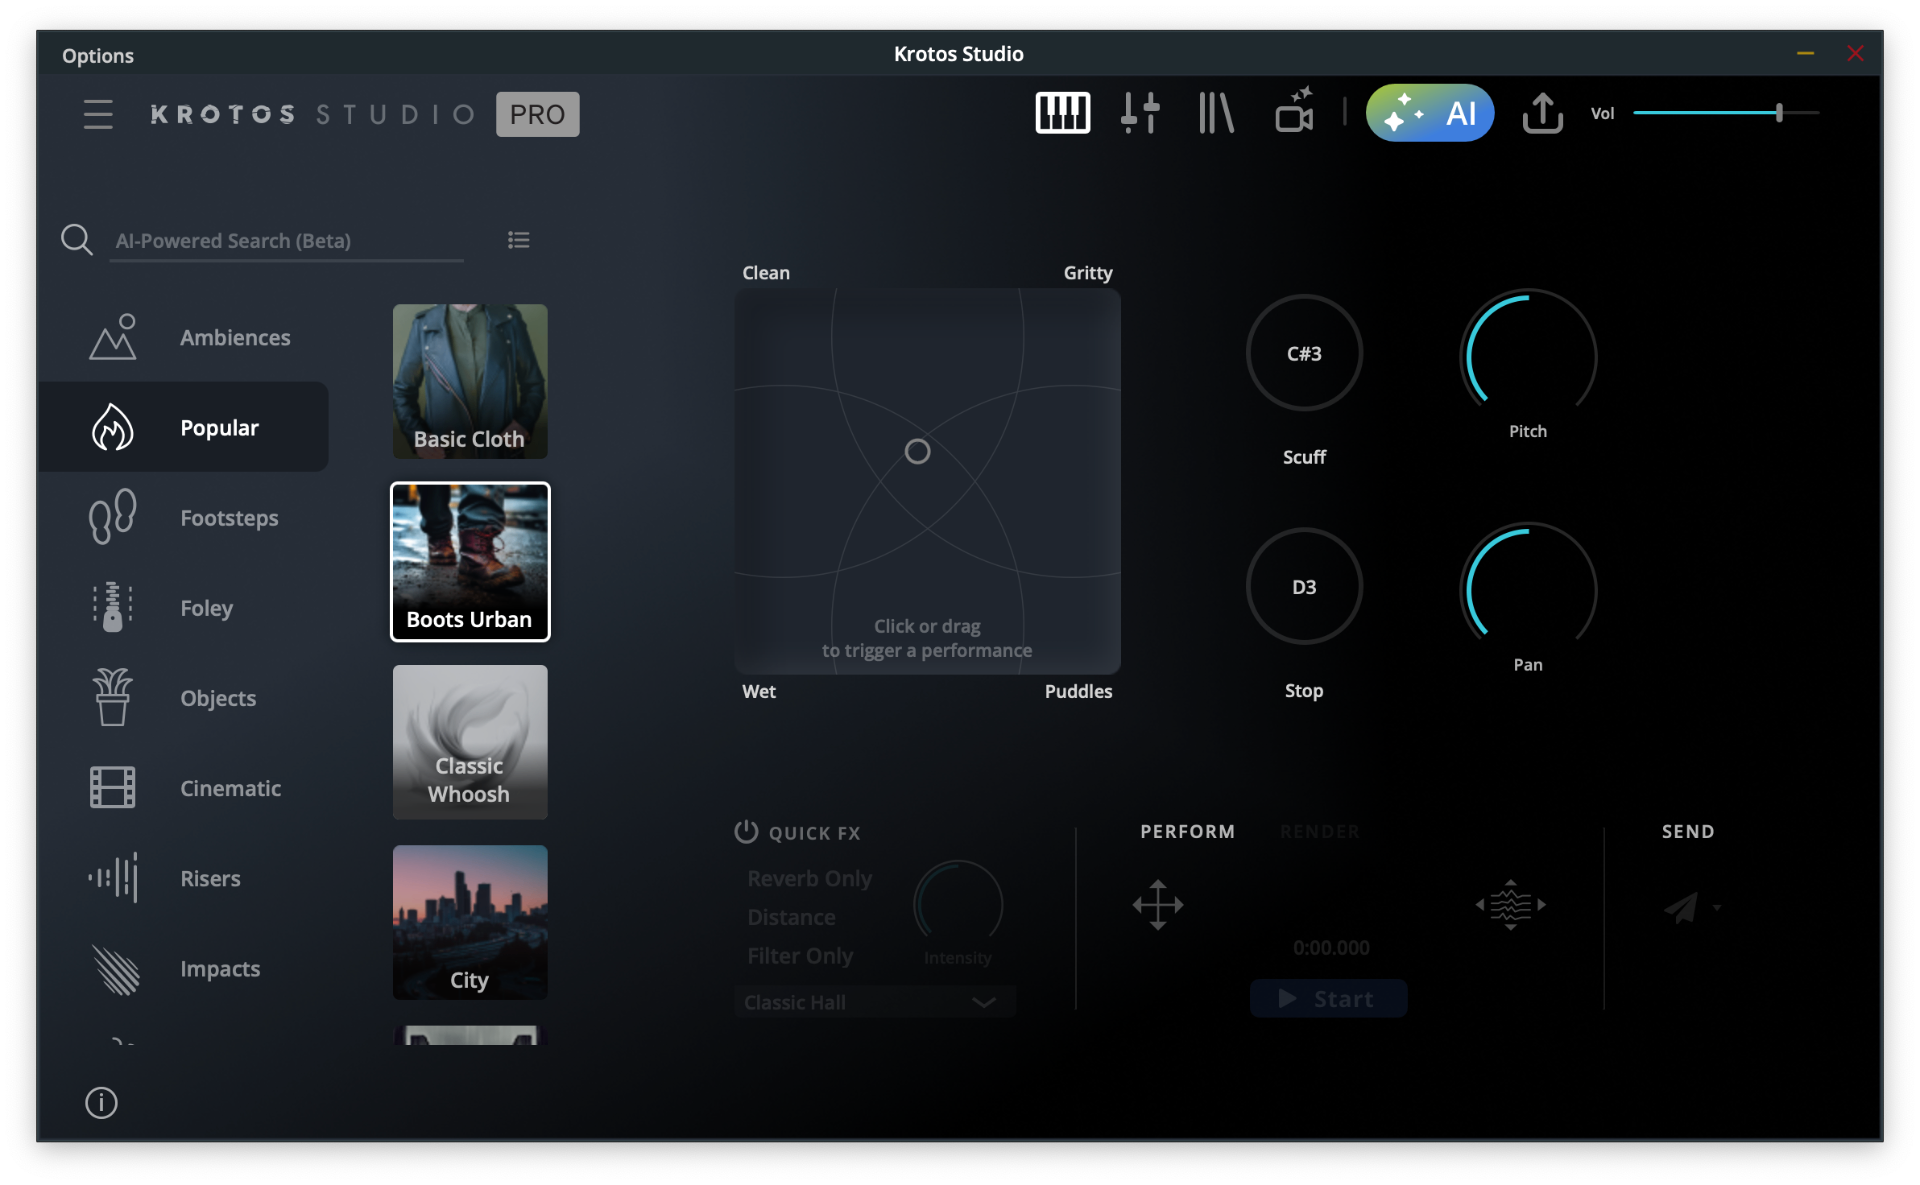This screenshot has width=1920, height=1185.
Task: Switch to the Perform tab
Action: (x=1187, y=832)
